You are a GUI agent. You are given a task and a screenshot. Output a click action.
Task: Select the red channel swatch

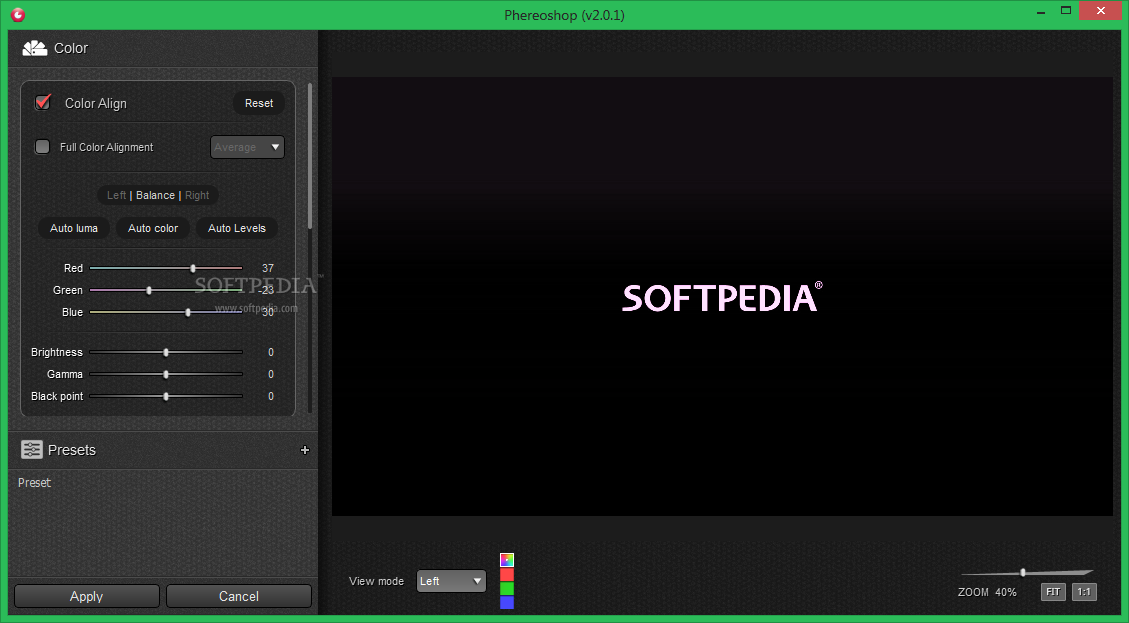[507, 574]
